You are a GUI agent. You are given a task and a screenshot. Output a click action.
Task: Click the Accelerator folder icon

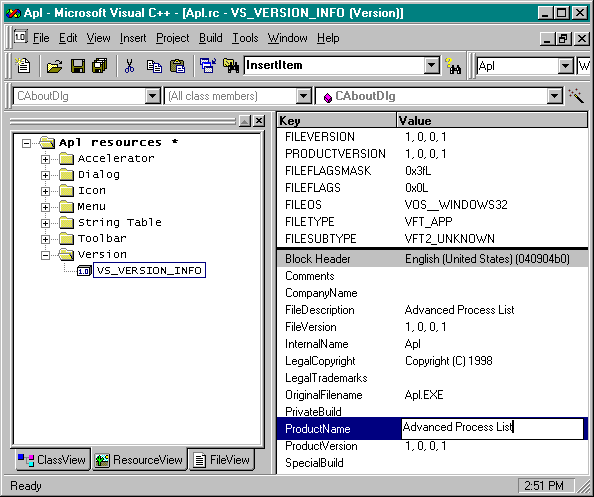(66, 158)
